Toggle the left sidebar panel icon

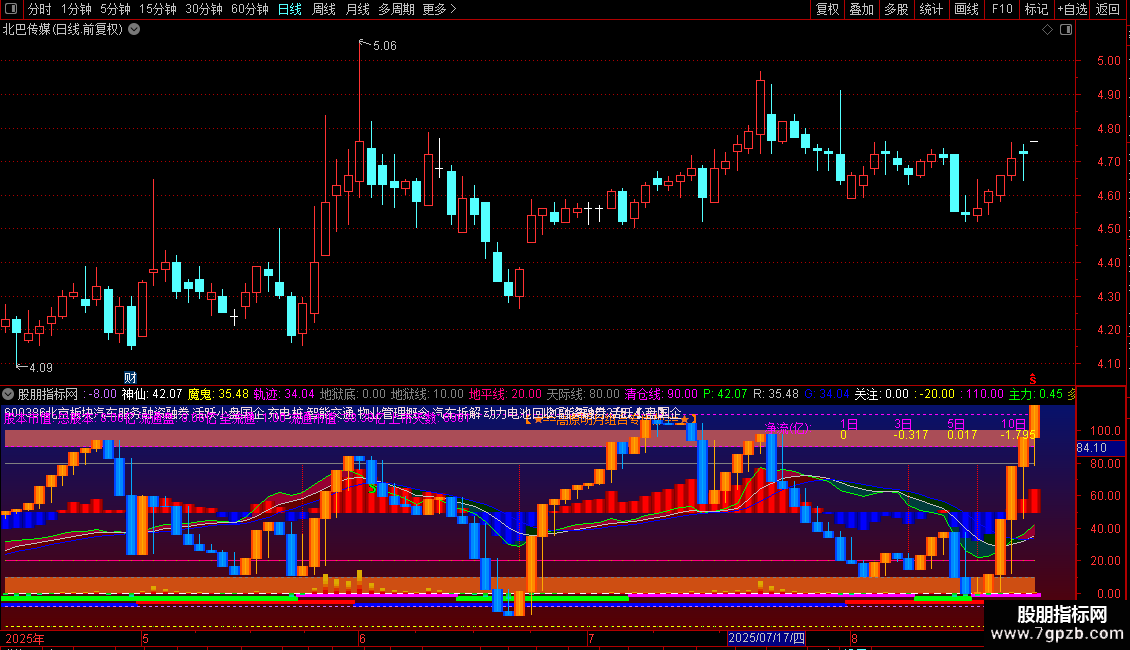tap(11, 9)
